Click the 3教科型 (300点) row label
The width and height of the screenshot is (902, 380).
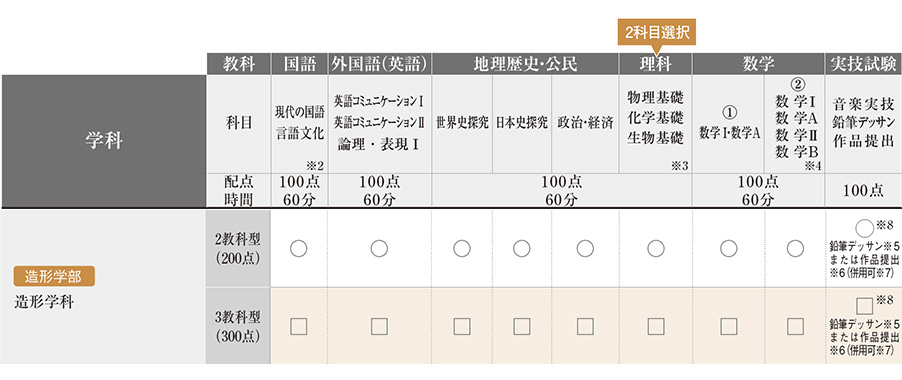(x=239, y=327)
